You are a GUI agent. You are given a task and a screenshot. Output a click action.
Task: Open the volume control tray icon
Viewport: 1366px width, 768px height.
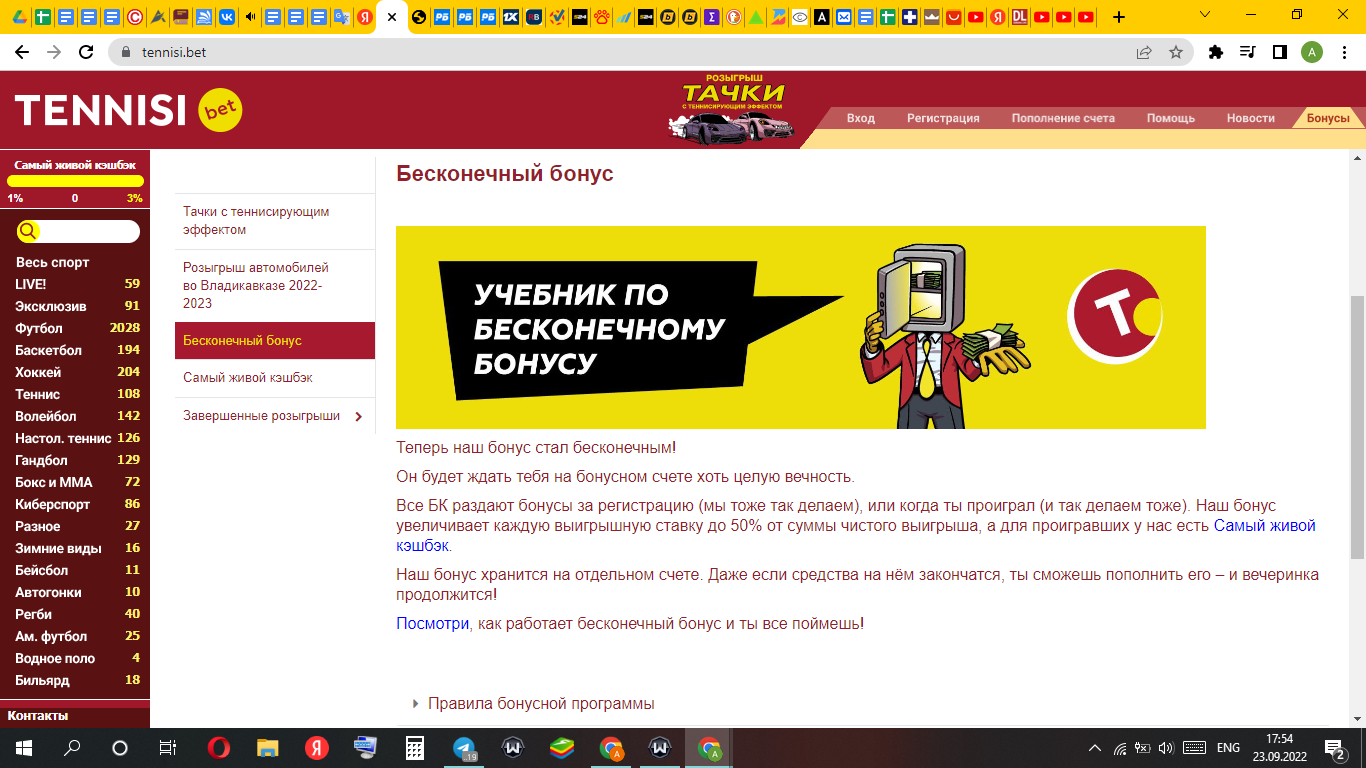point(1166,748)
